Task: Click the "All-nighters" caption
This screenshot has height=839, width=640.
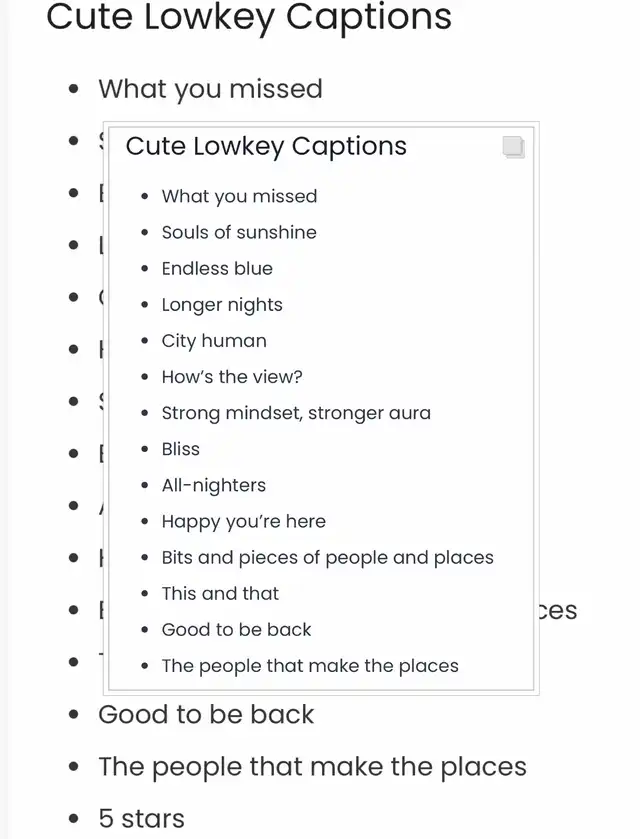Action: coord(214,485)
